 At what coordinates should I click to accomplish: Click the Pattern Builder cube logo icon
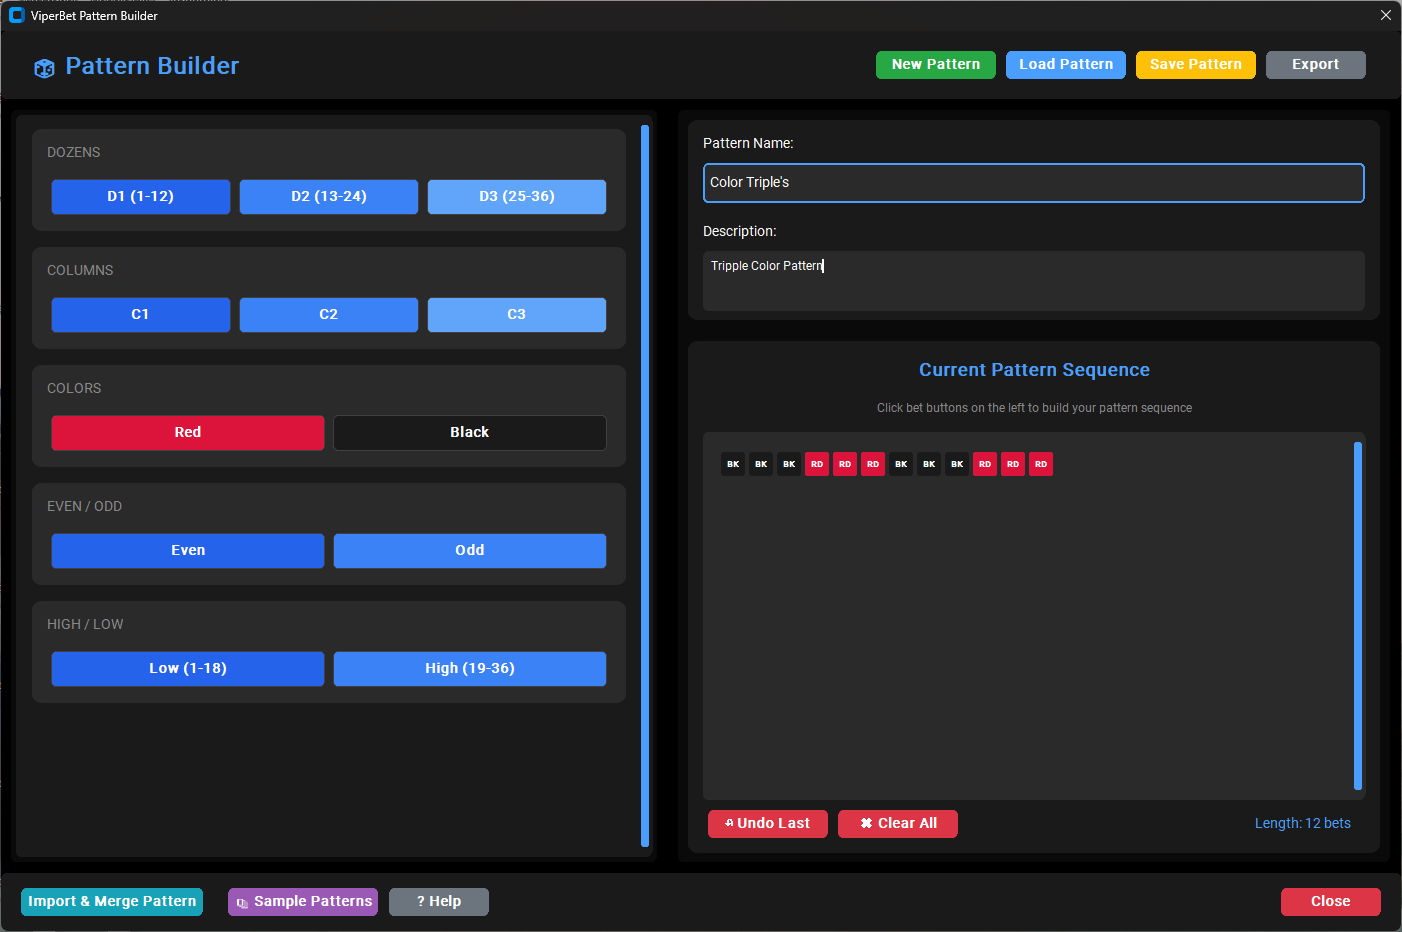(x=44, y=68)
